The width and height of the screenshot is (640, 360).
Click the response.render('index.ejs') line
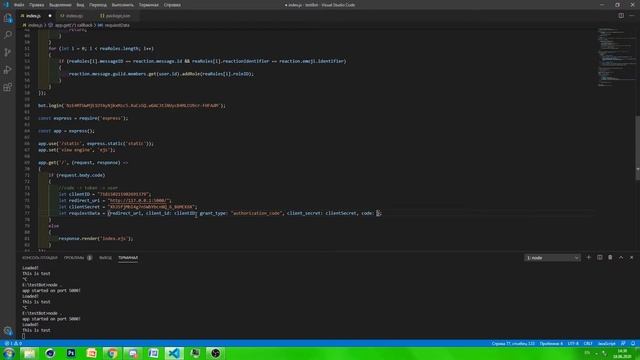tap(96, 238)
